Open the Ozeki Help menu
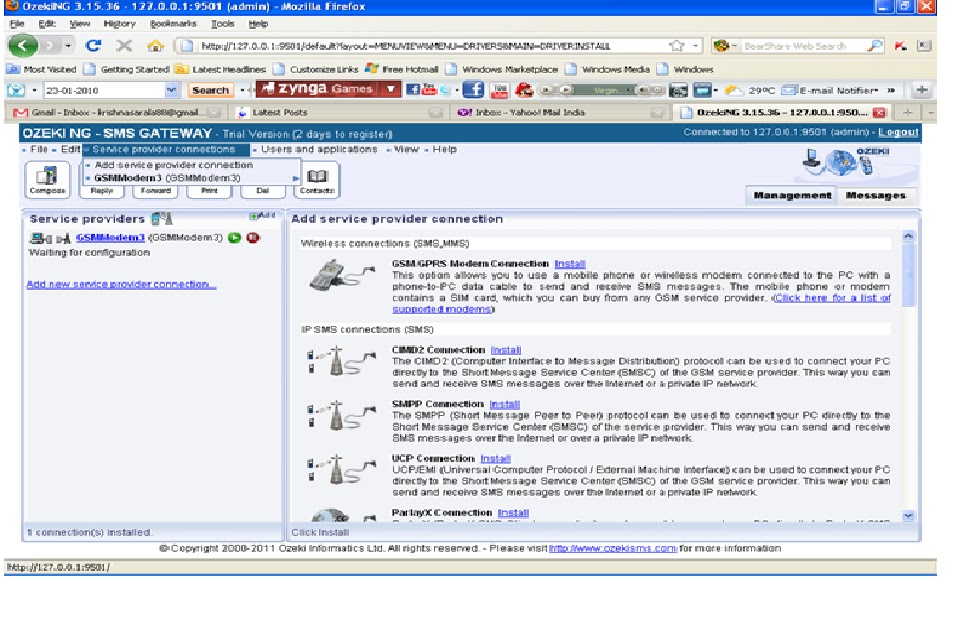This screenshot has width=962, height=630. (x=444, y=149)
